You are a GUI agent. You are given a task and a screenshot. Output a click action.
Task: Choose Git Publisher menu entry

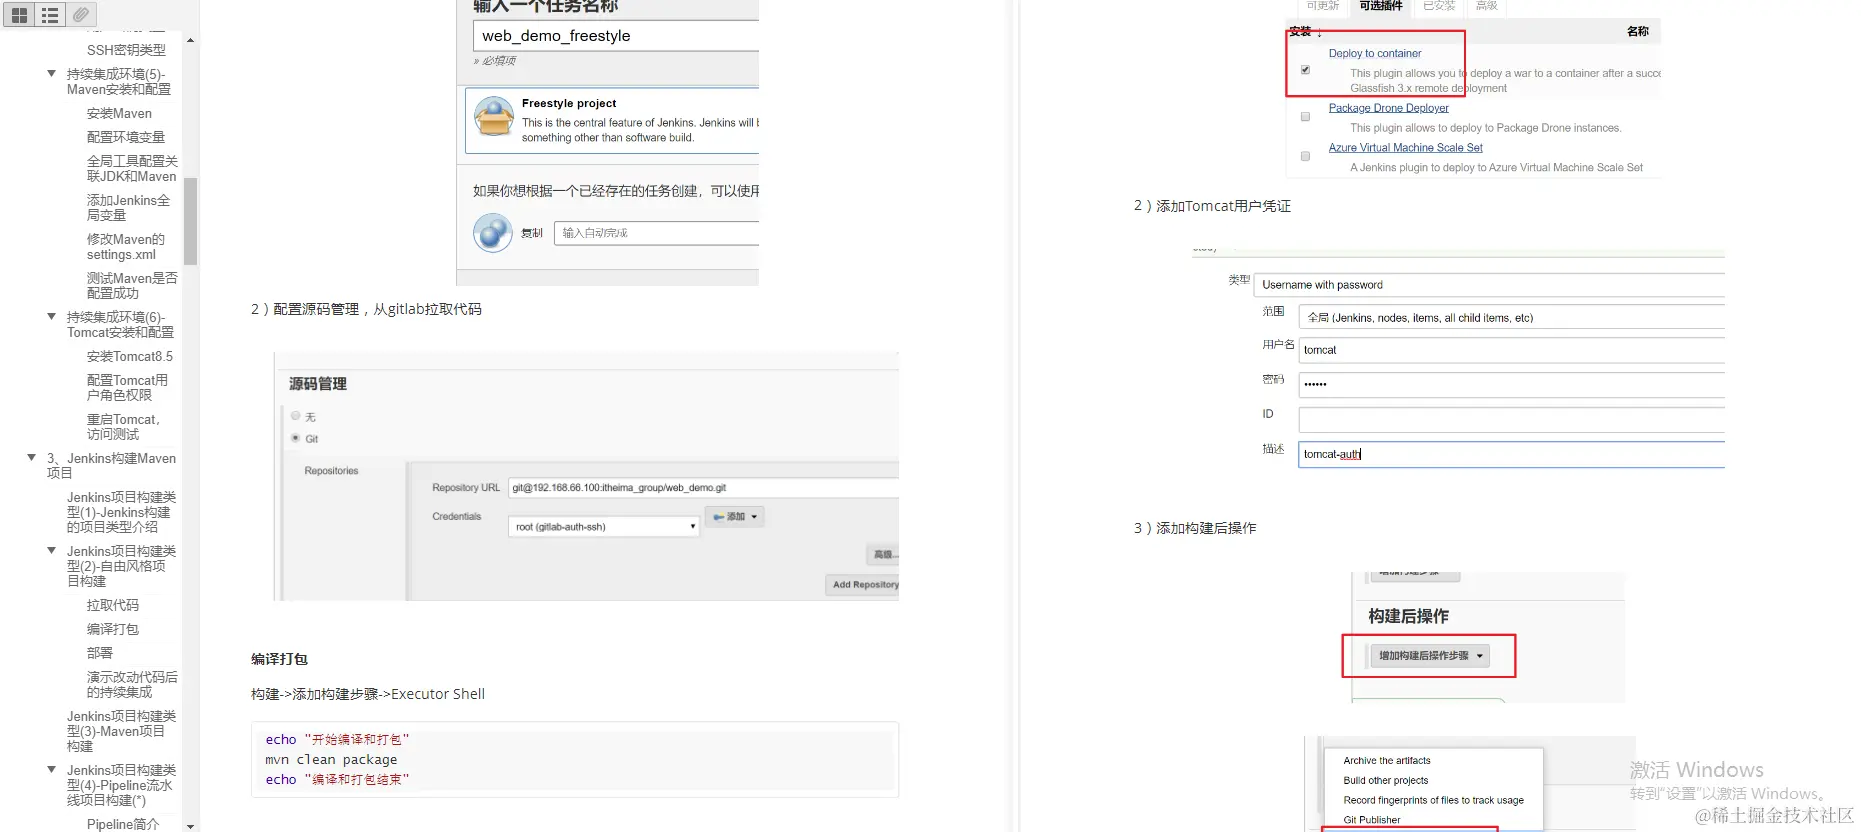[1371, 820]
